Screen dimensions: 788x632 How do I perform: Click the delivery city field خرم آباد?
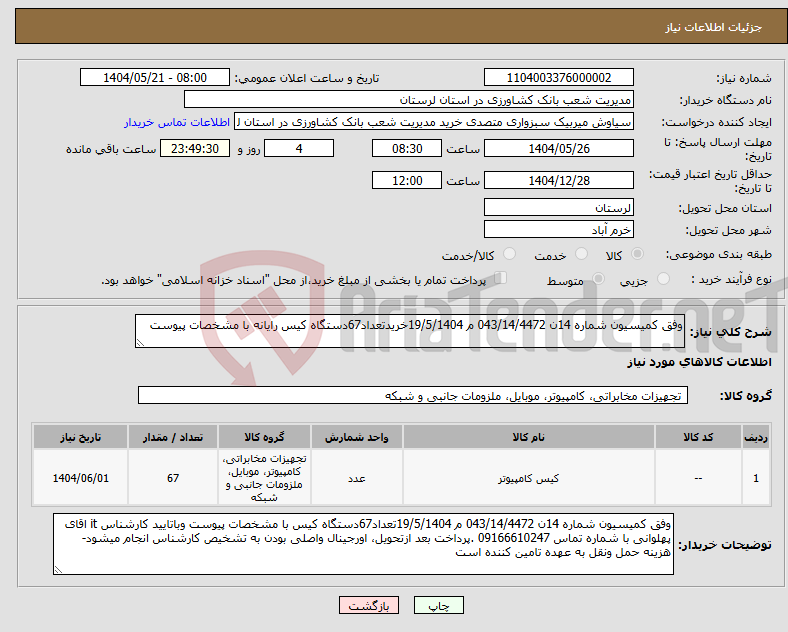(559, 230)
